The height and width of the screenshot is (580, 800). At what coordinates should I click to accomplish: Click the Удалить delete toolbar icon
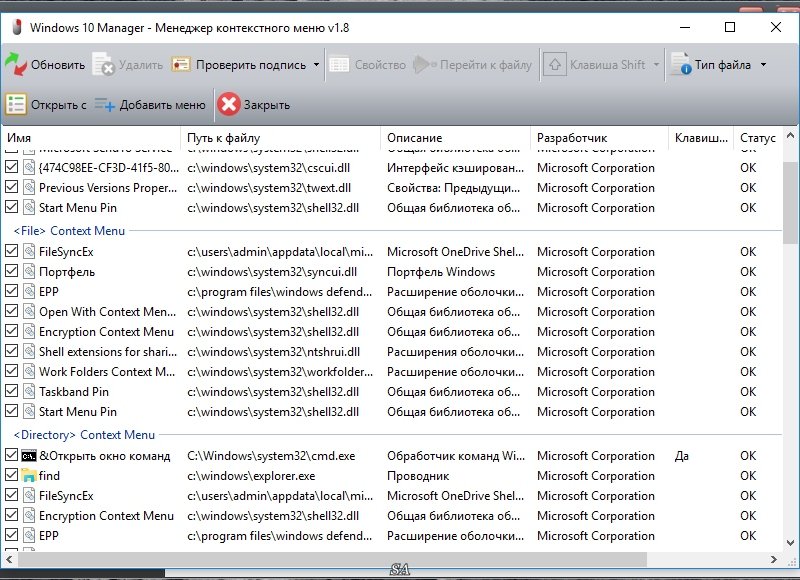(104, 65)
